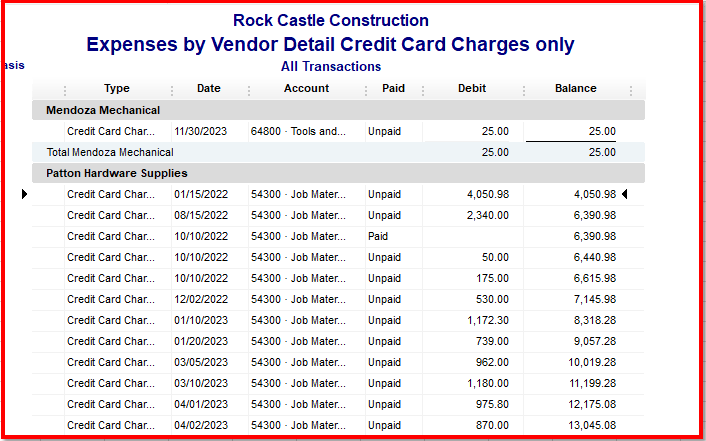
Task: Click Unpaid status in the 04/02/2023 row
Action: [384, 425]
